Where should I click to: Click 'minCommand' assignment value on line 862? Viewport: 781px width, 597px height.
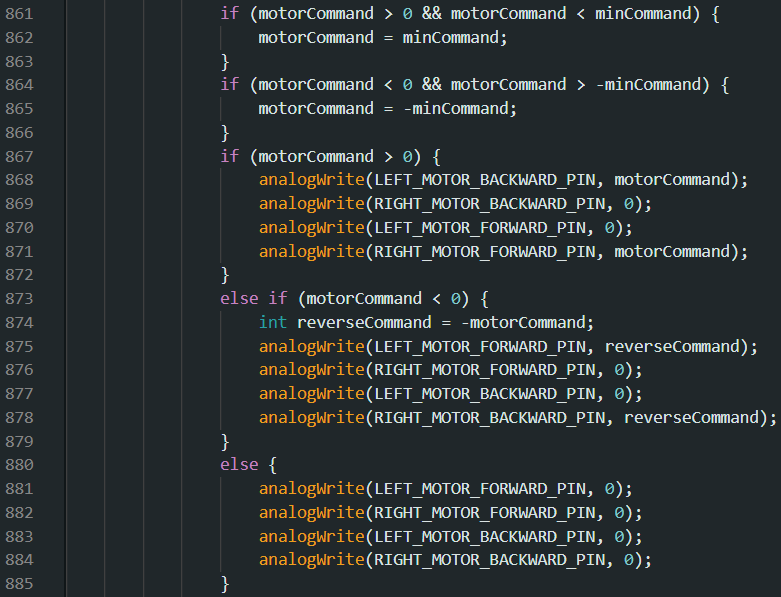450,38
